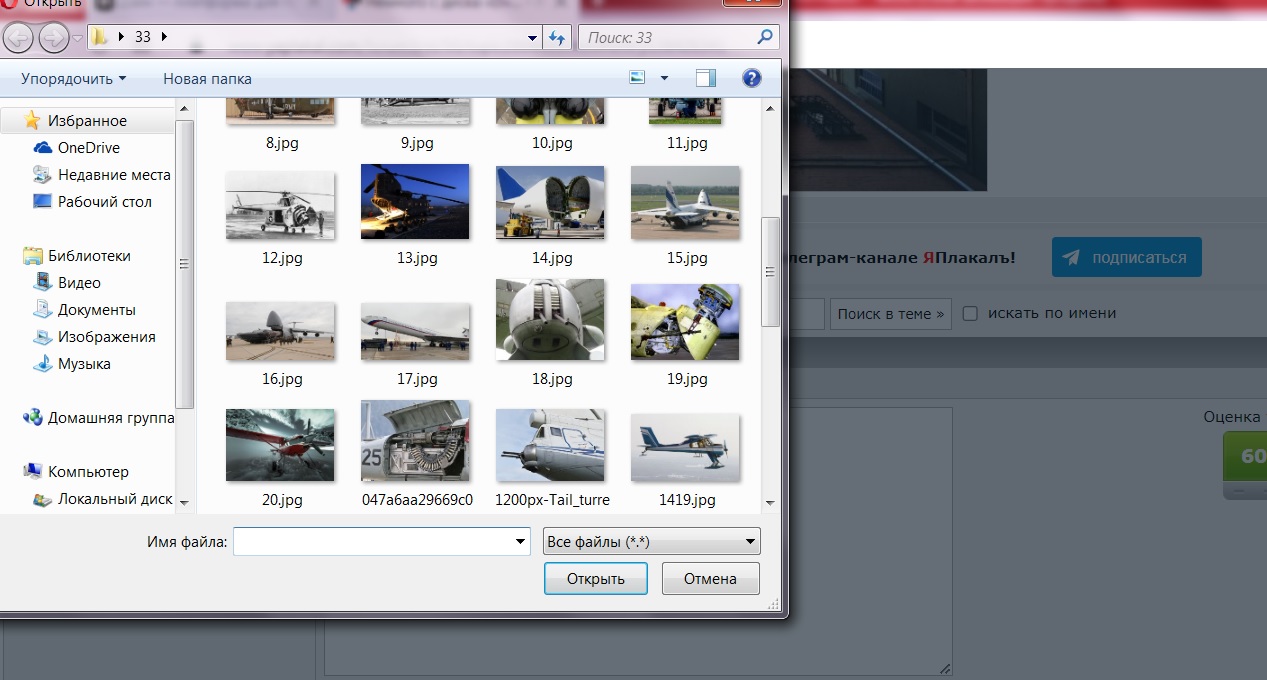This screenshot has height=680, width=1267.
Task: Click Новая папка button
Action: pos(207,78)
